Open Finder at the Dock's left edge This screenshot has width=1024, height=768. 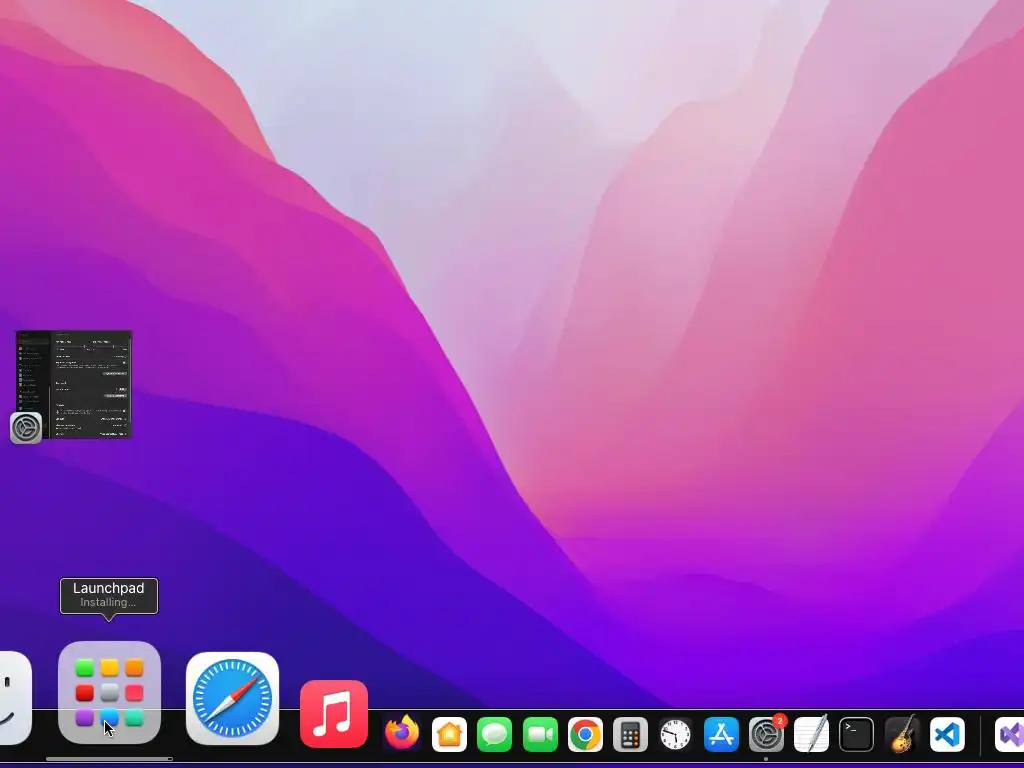[13, 697]
